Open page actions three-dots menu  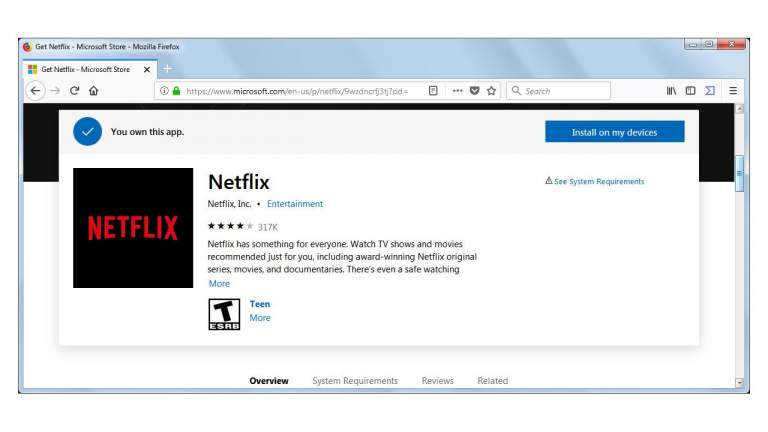point(457,91)
